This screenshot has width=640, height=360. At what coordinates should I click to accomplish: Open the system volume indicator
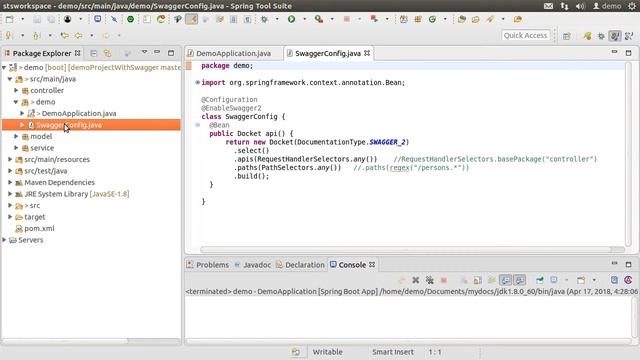pos(580,6)
